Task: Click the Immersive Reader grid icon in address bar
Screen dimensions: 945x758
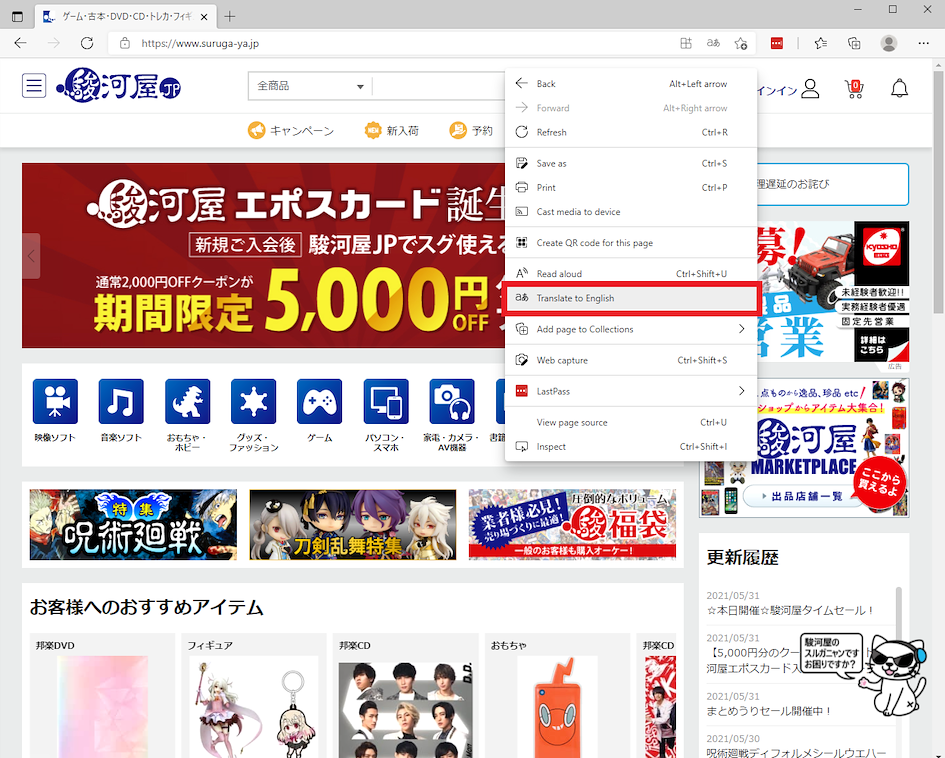Action: [686, 43]
